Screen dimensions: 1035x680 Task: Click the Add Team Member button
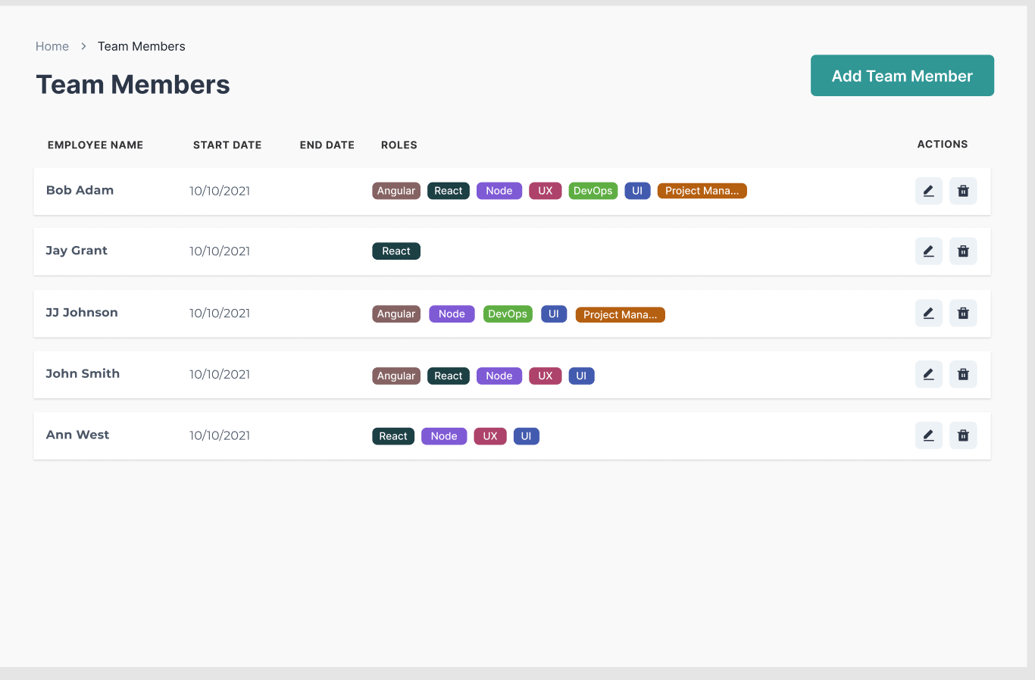[902, 75]
